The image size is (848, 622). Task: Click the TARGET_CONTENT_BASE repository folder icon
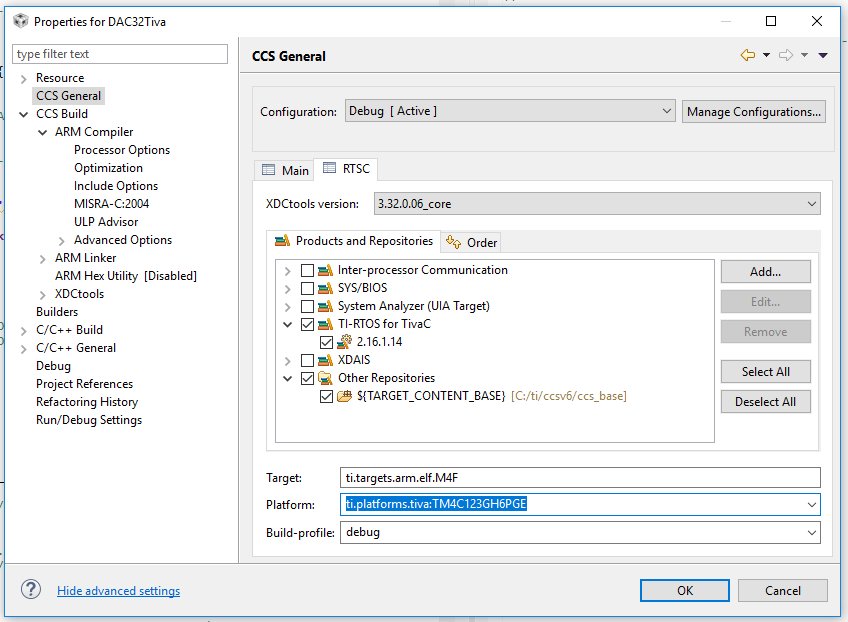point(344,396)
